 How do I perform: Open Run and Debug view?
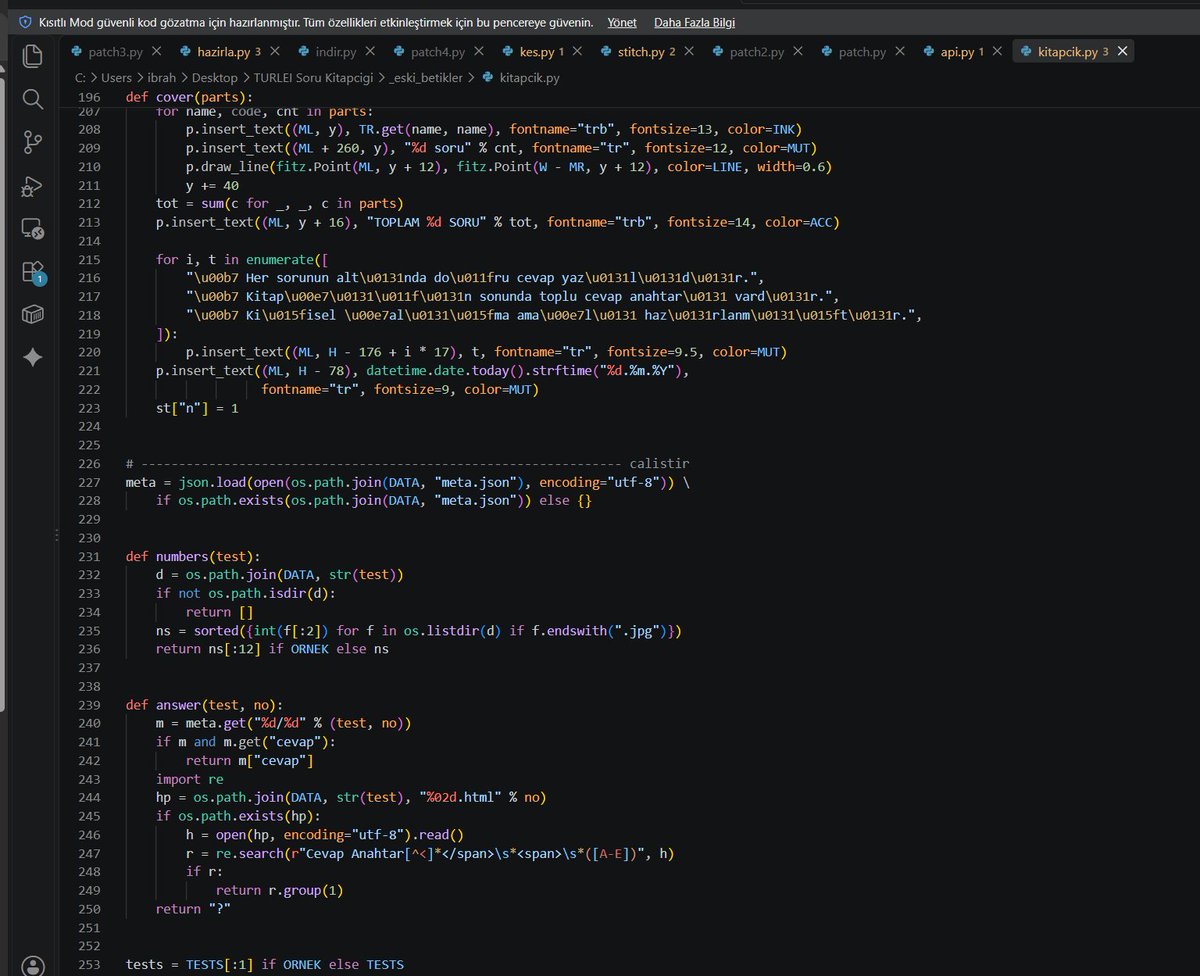[x=32, y=186]
